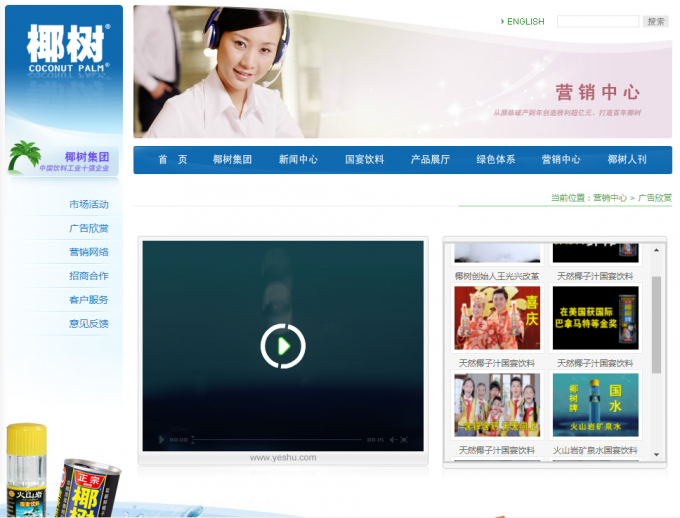Click the palm tree 椰树集团 banner
This screenshot has width=680, height=518.
pos(63,160)
